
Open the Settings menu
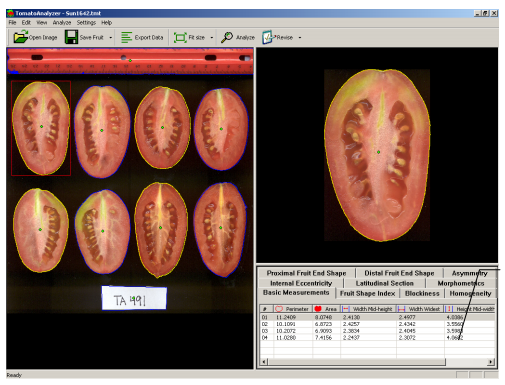86,22
